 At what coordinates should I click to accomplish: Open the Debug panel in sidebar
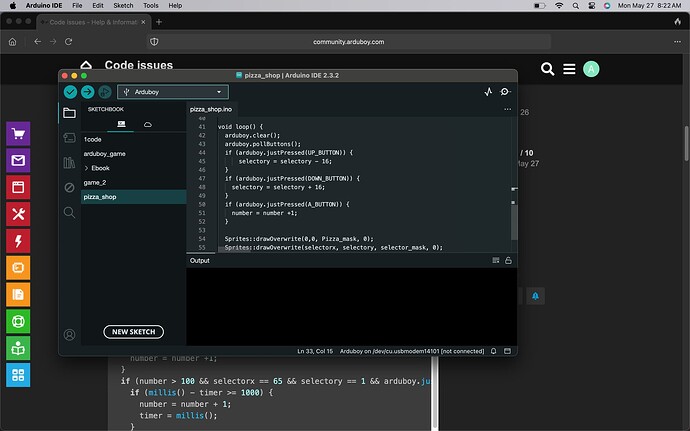[69, 187]
